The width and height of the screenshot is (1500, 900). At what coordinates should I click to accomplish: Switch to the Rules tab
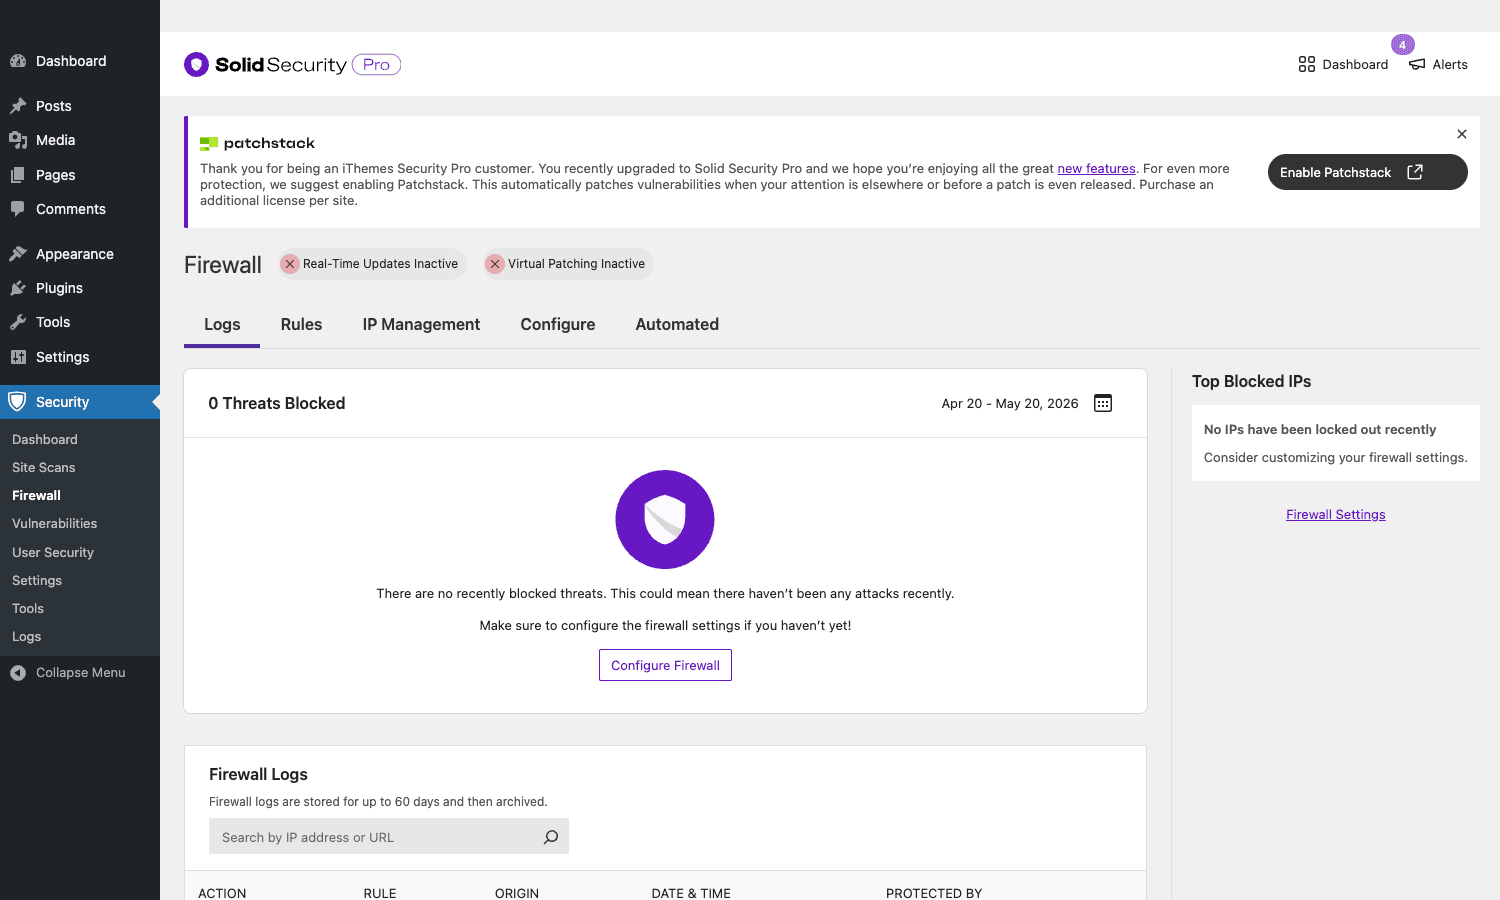coord(301,325)
